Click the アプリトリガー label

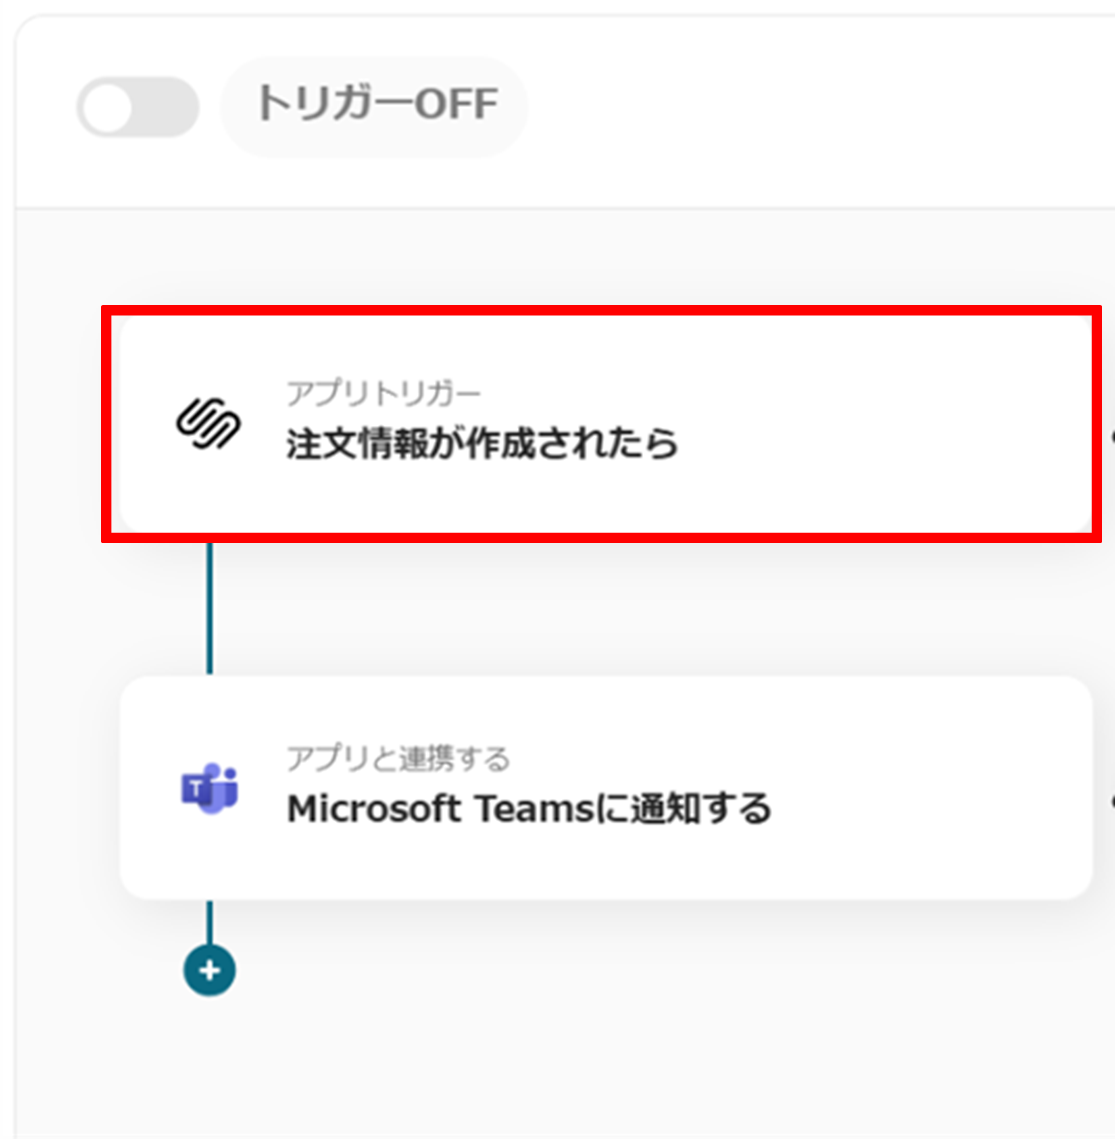tap(383, 394)
